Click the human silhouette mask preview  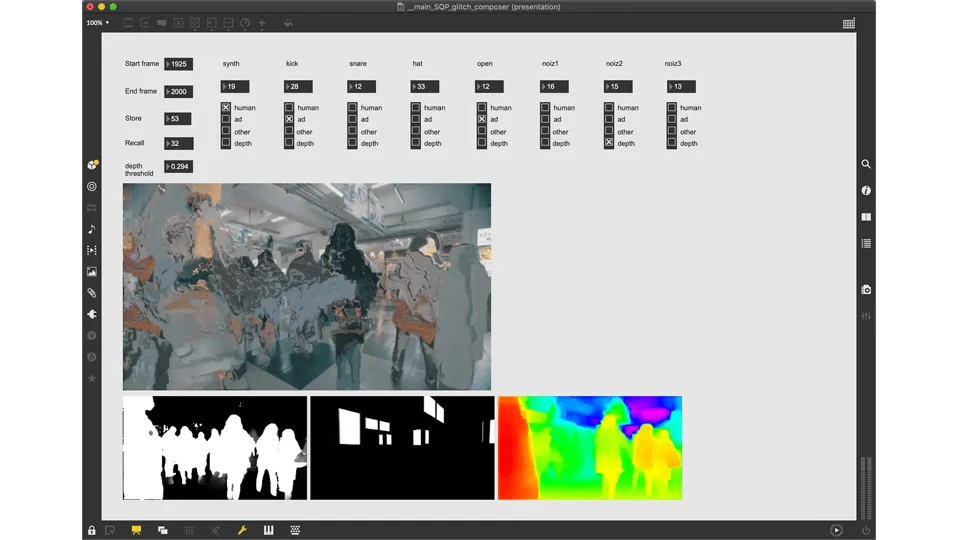click(x=215, y=448)
